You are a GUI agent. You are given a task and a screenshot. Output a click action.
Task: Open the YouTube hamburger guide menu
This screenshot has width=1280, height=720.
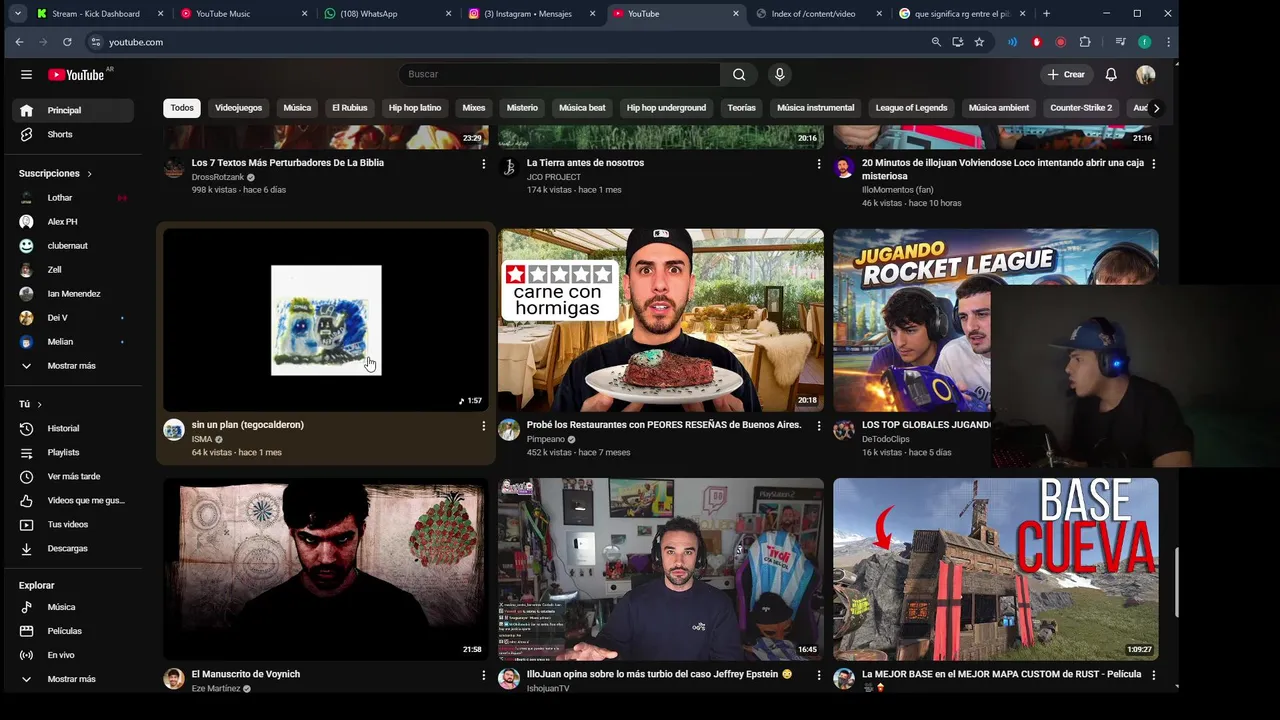point(26,74)
